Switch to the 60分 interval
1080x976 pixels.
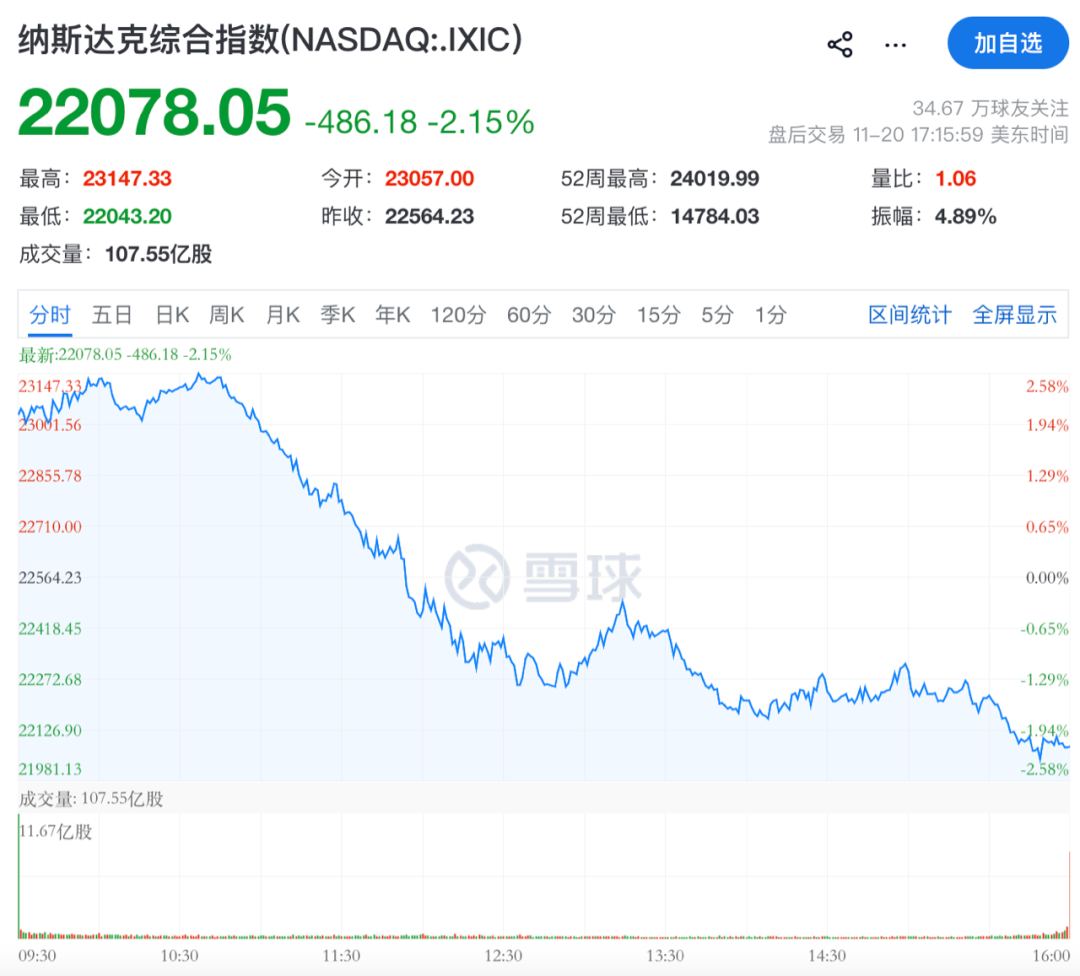click(528, 315)
